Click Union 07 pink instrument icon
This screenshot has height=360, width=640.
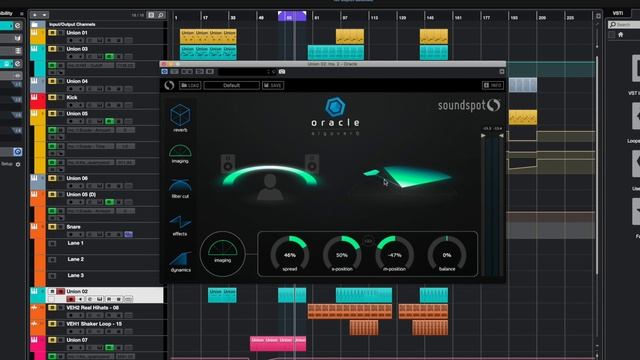(x=34, y=340)
